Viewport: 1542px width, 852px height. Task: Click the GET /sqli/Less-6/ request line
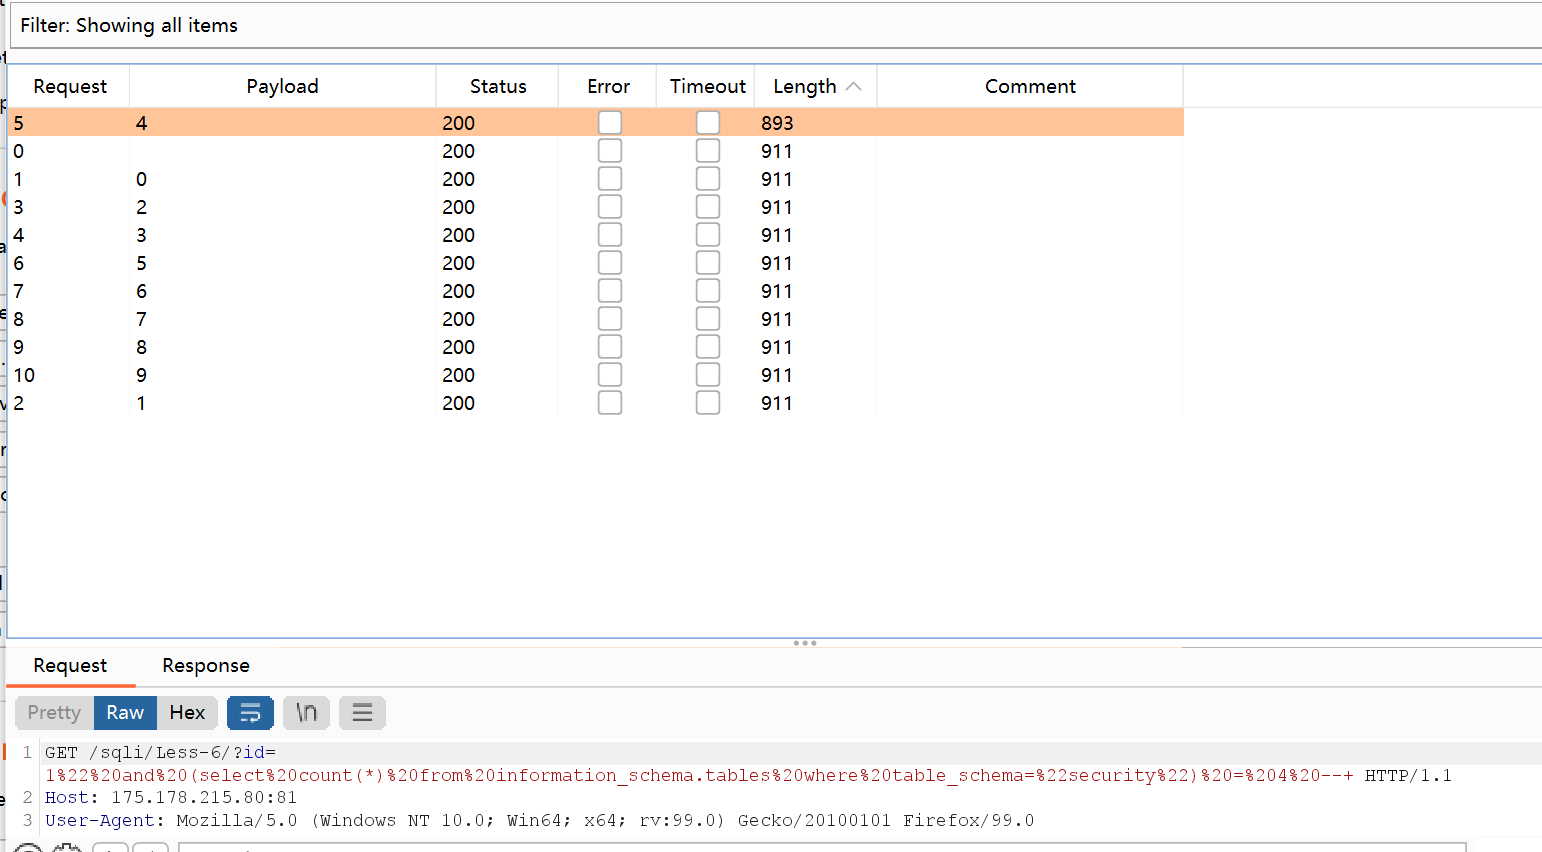[x=160, y=753]
